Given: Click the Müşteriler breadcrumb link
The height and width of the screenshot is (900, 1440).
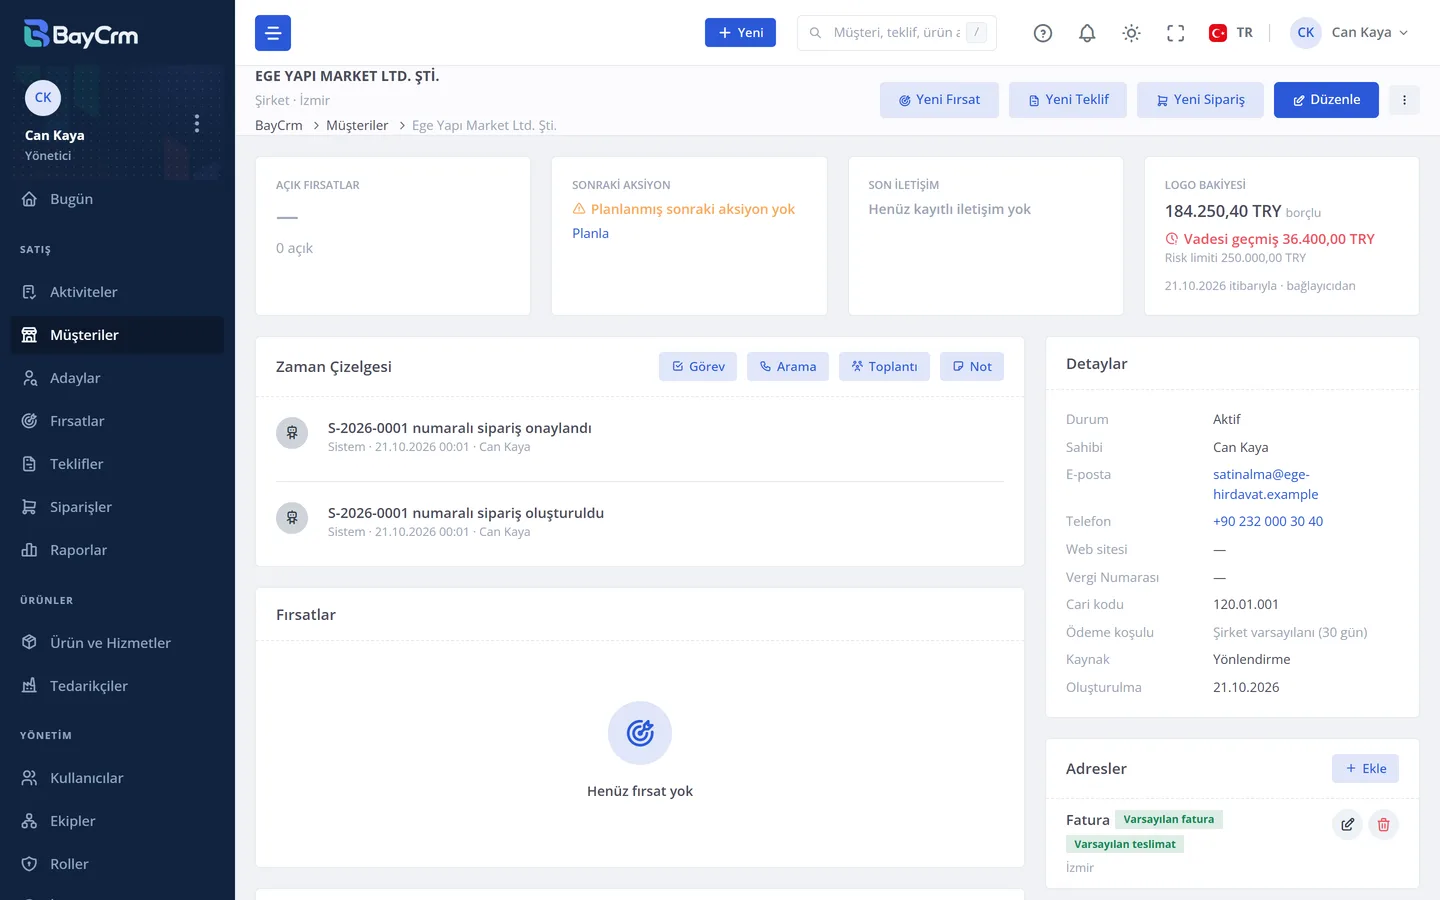Looking at the screenshot, I should coord(357,126).
